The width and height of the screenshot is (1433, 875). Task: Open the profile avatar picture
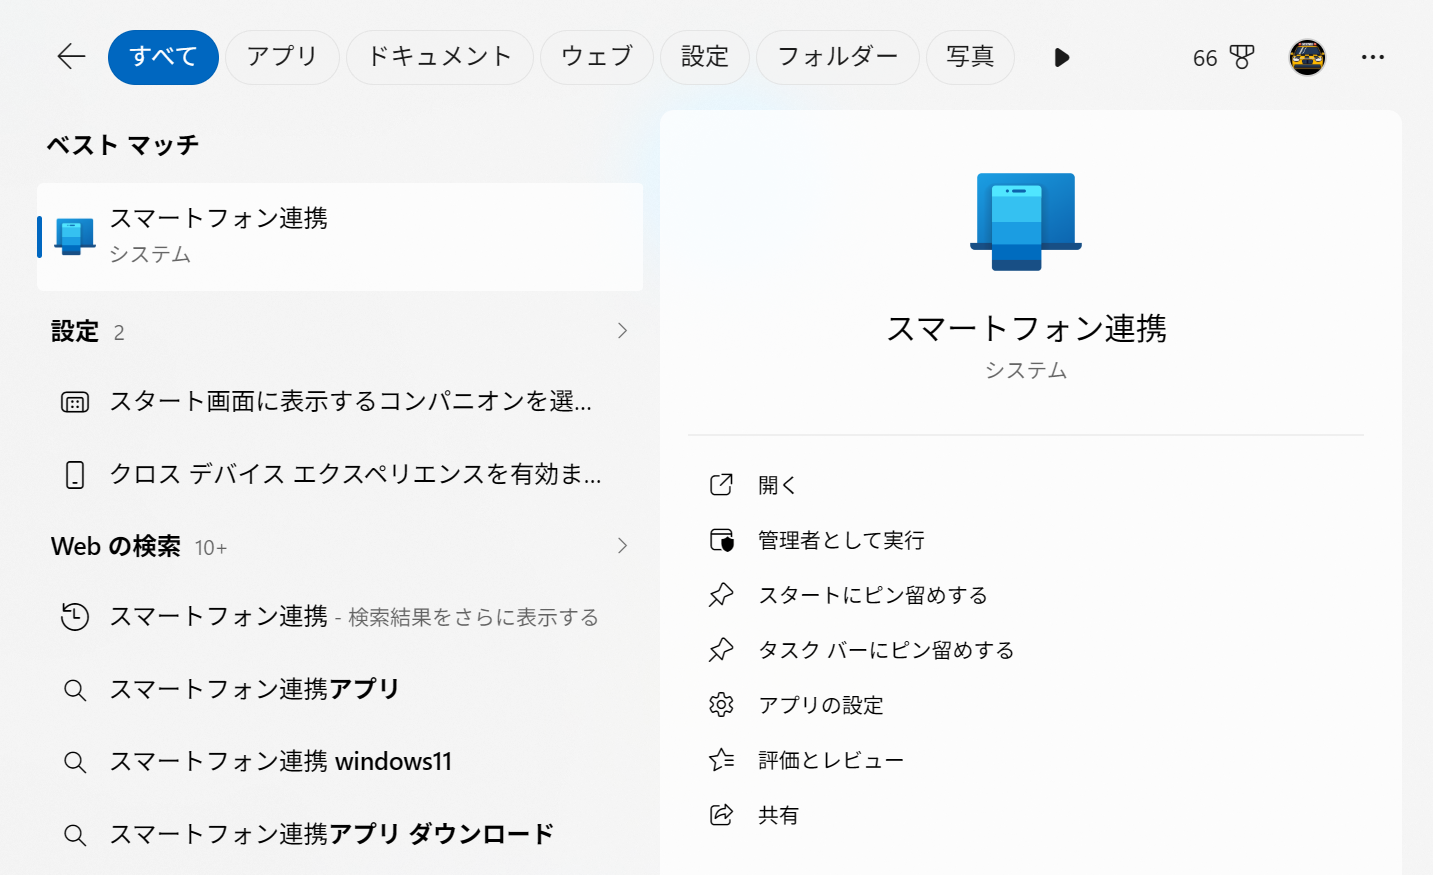tap(1307, 58)
